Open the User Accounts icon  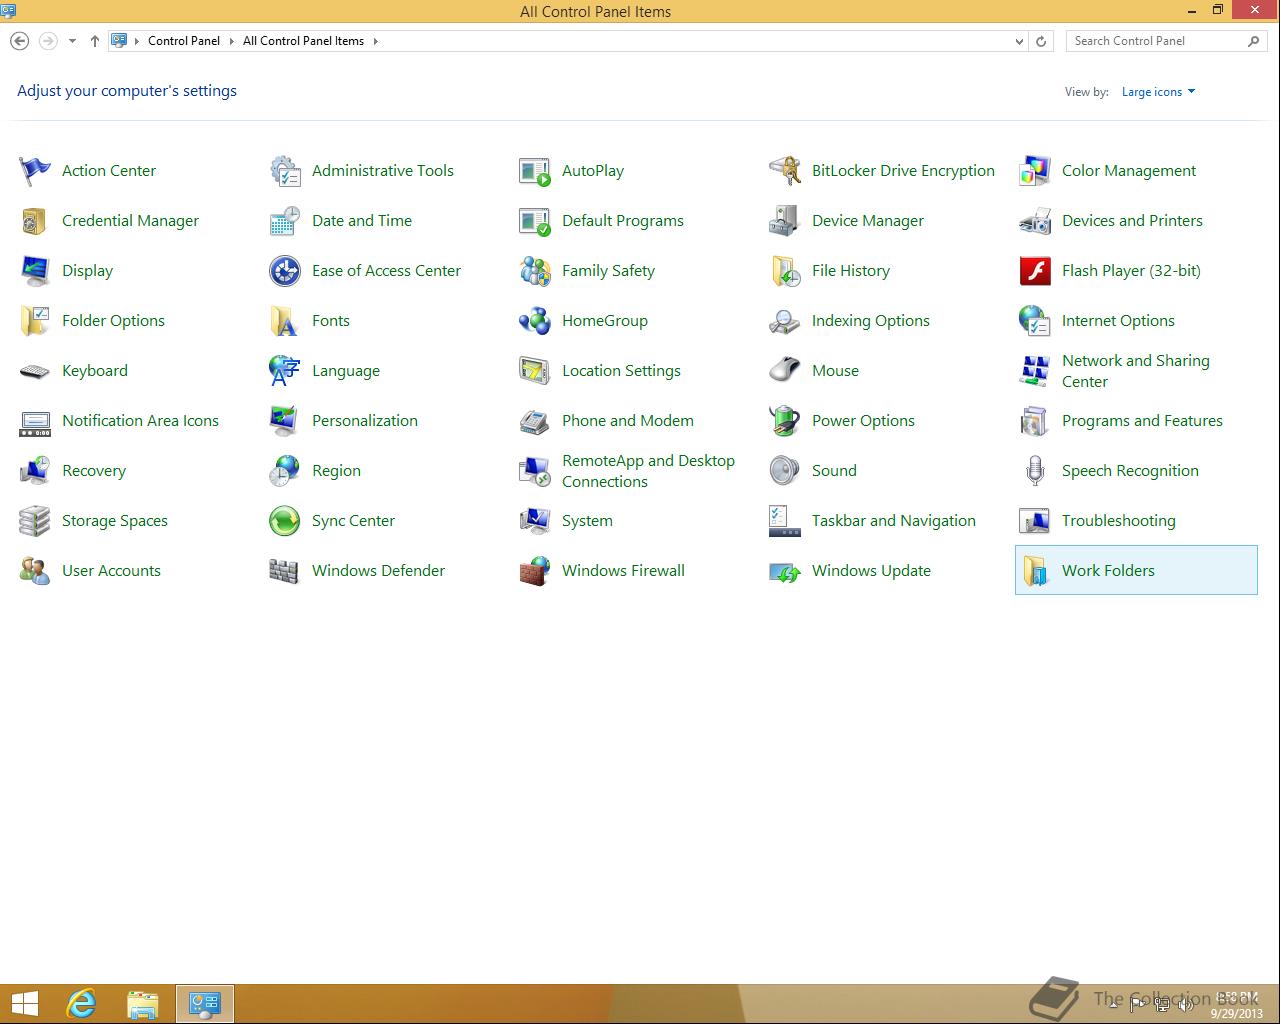pos(35,571)
